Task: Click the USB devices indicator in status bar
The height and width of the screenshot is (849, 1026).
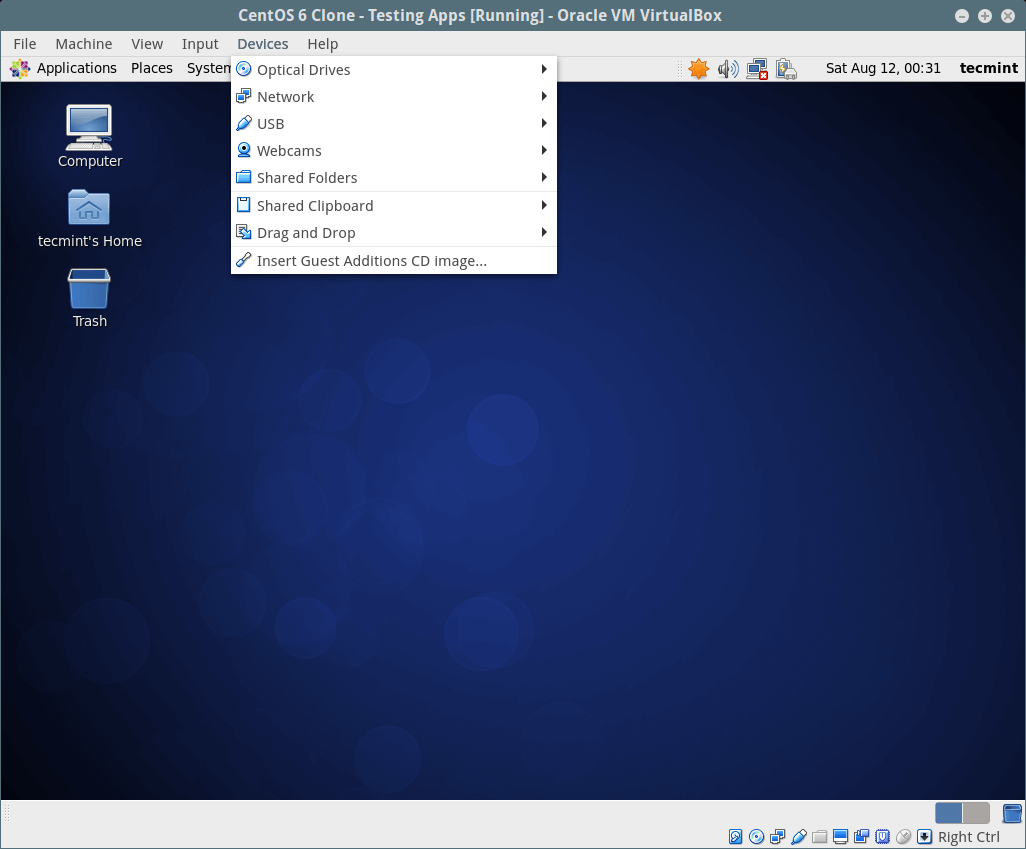Action: pos(799,837)
